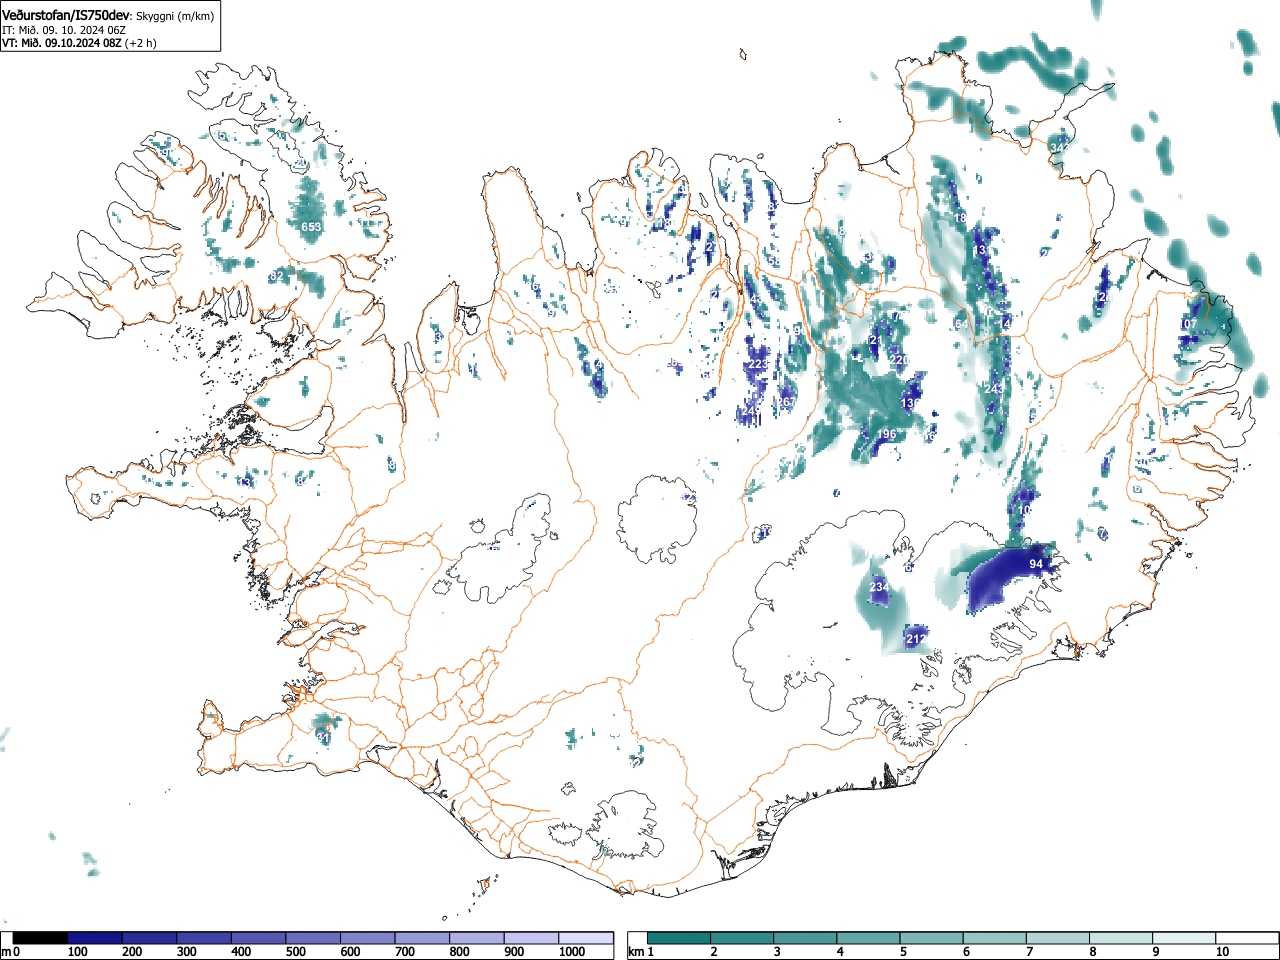Click the 600–700 m legend swatch
This screenshot has width=1280, height=960.
(368, 938)
